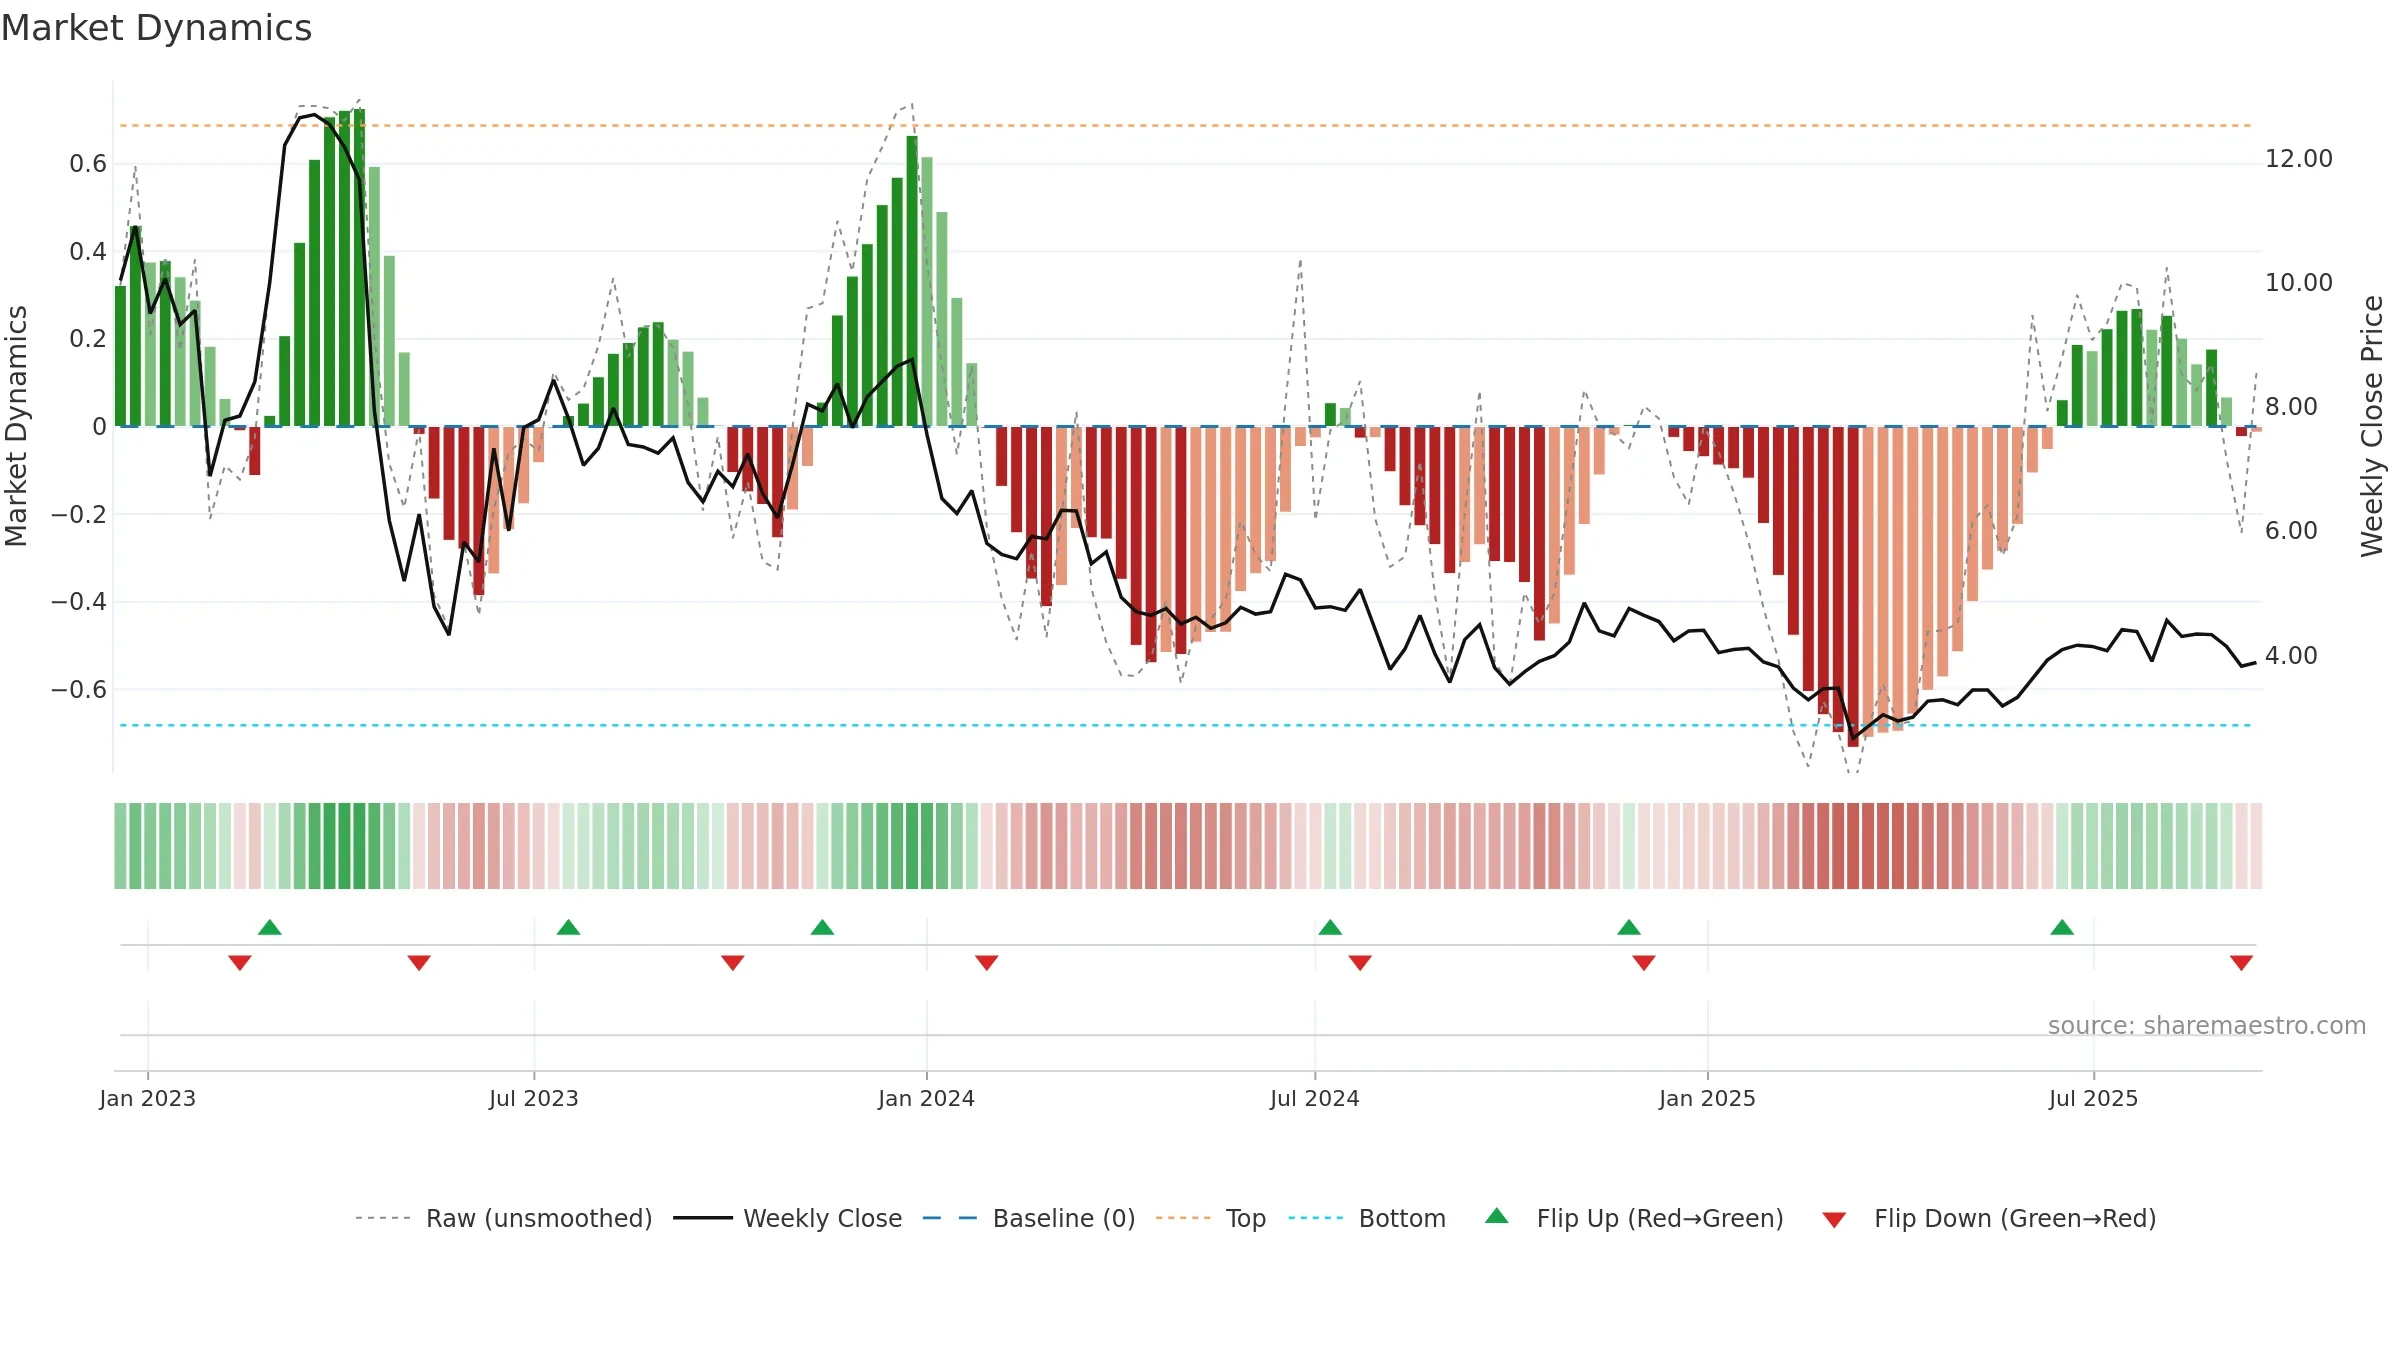This screenshot has height=1350, width=2400.
Task: Select the 8.00 price axis label
Action: [2291, 407]
